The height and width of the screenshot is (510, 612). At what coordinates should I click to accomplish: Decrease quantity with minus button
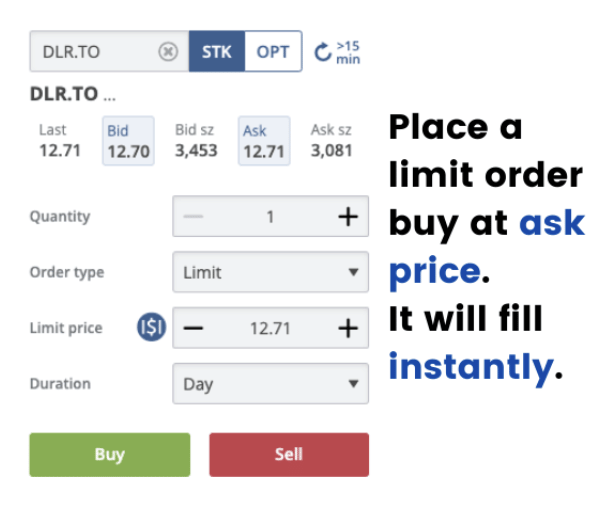coord(194,216)
